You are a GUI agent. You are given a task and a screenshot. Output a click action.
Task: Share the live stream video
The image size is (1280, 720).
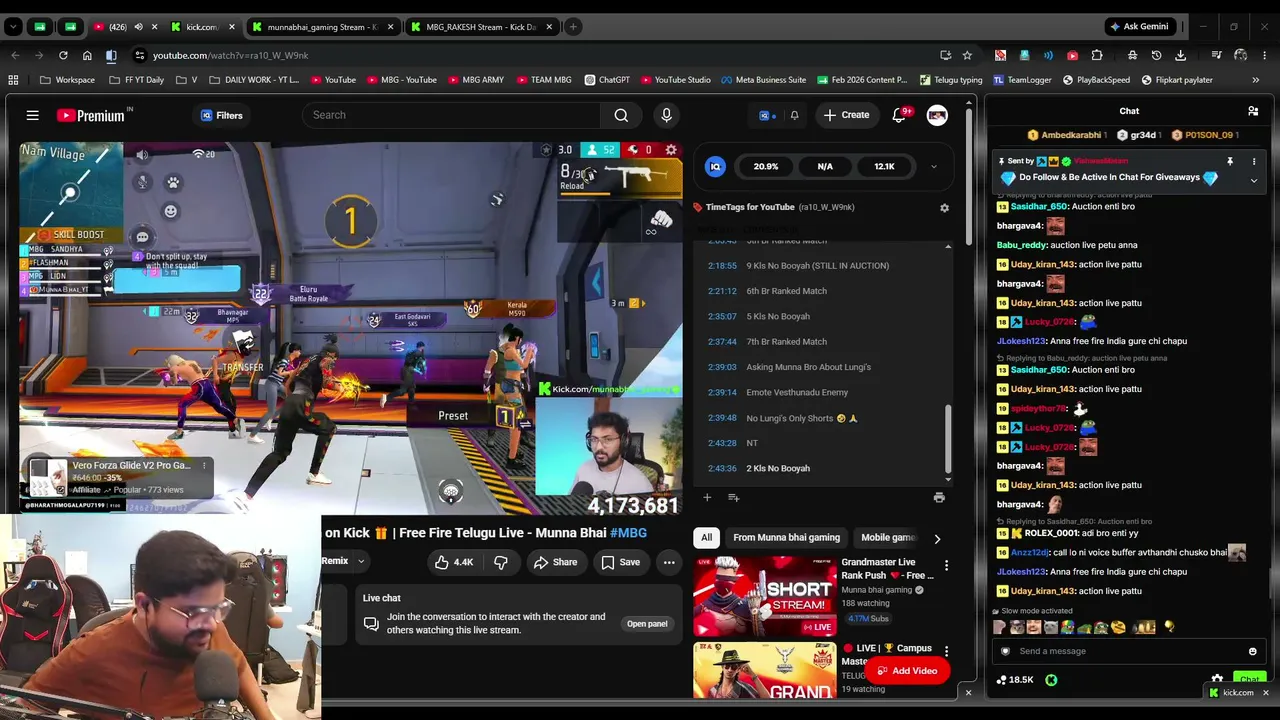(555, 562)
